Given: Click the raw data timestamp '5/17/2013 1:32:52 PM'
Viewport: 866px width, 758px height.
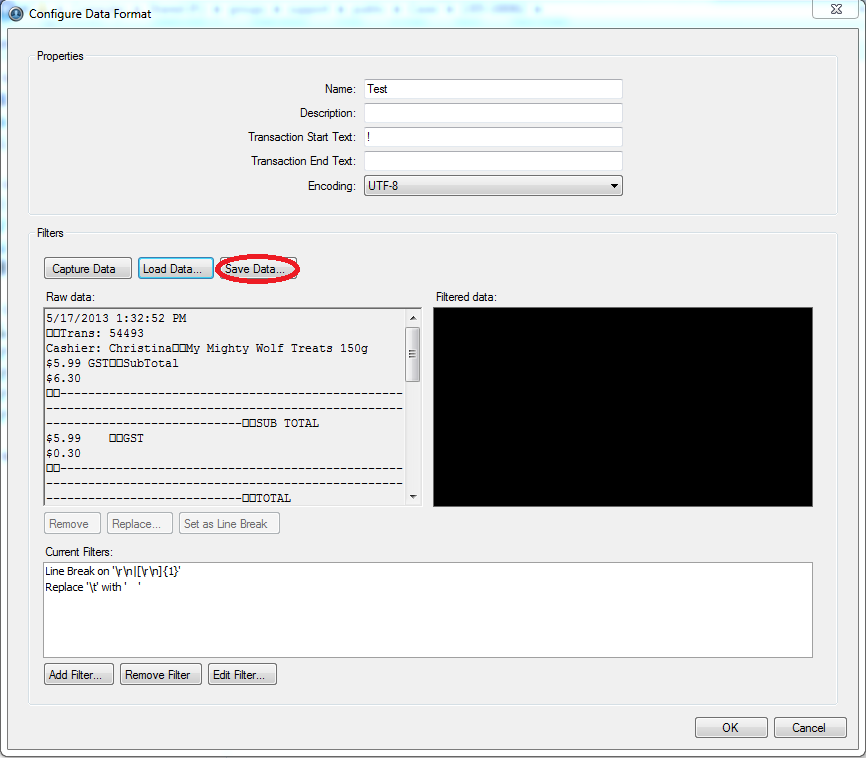Looking at the screenshot, I should pyautogui.click(x=117, y=318).
